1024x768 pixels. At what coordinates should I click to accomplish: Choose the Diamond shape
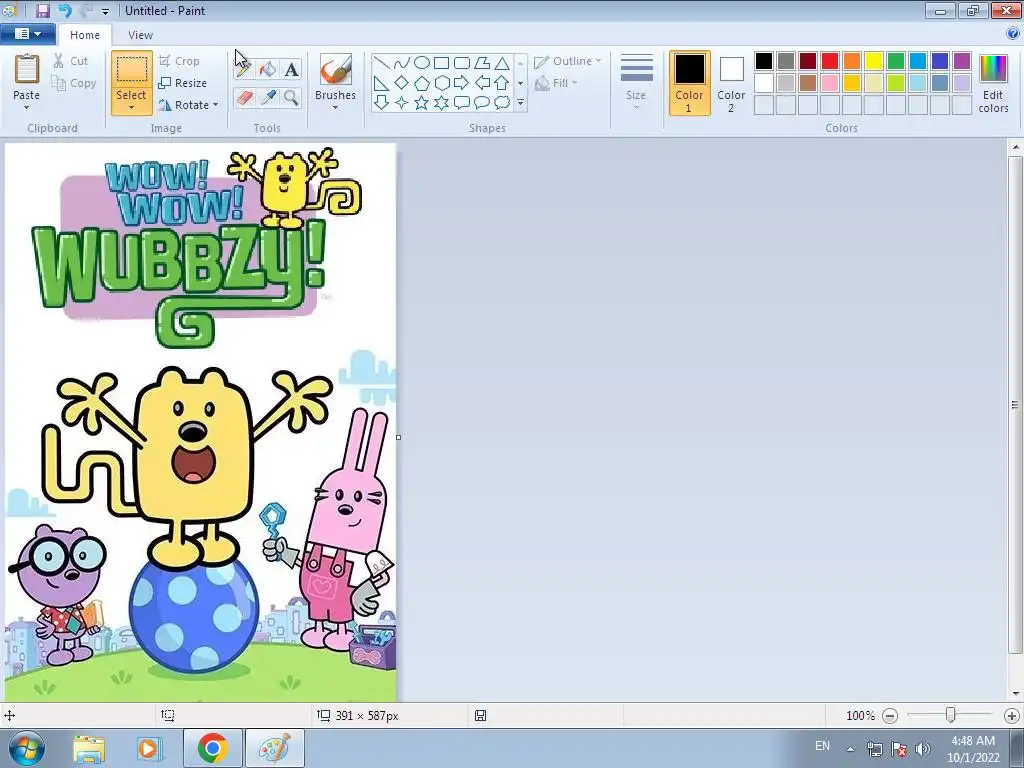(x=402, y=83)
